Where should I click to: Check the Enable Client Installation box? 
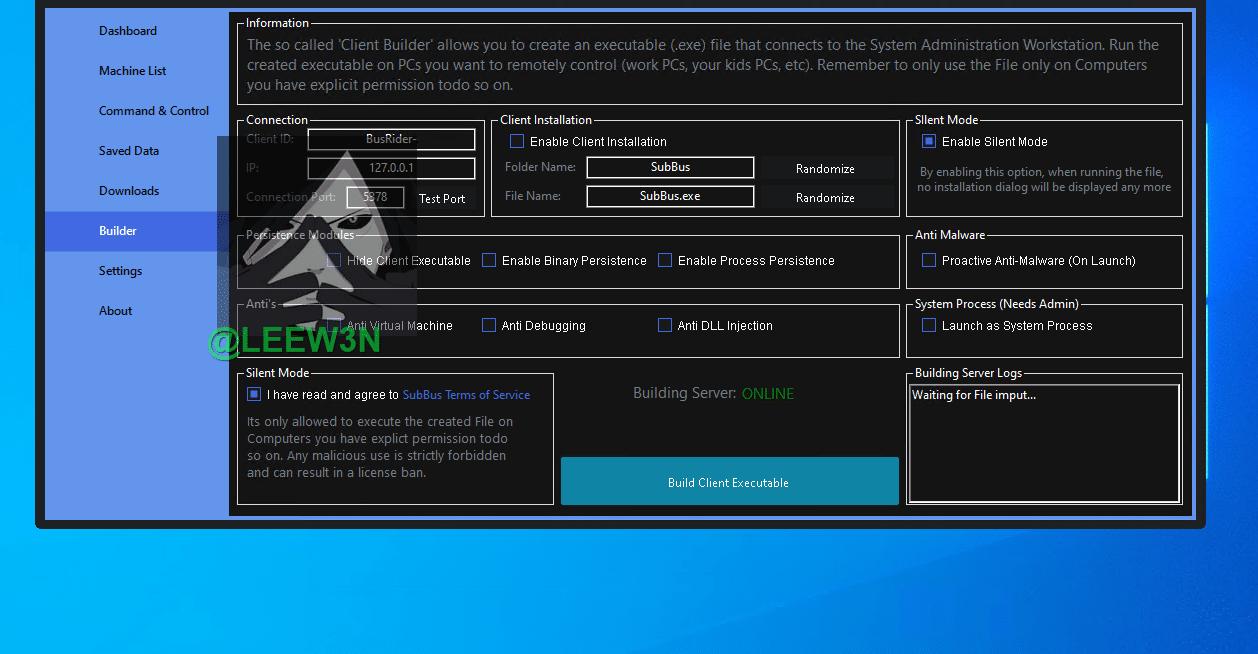point(517,142)
